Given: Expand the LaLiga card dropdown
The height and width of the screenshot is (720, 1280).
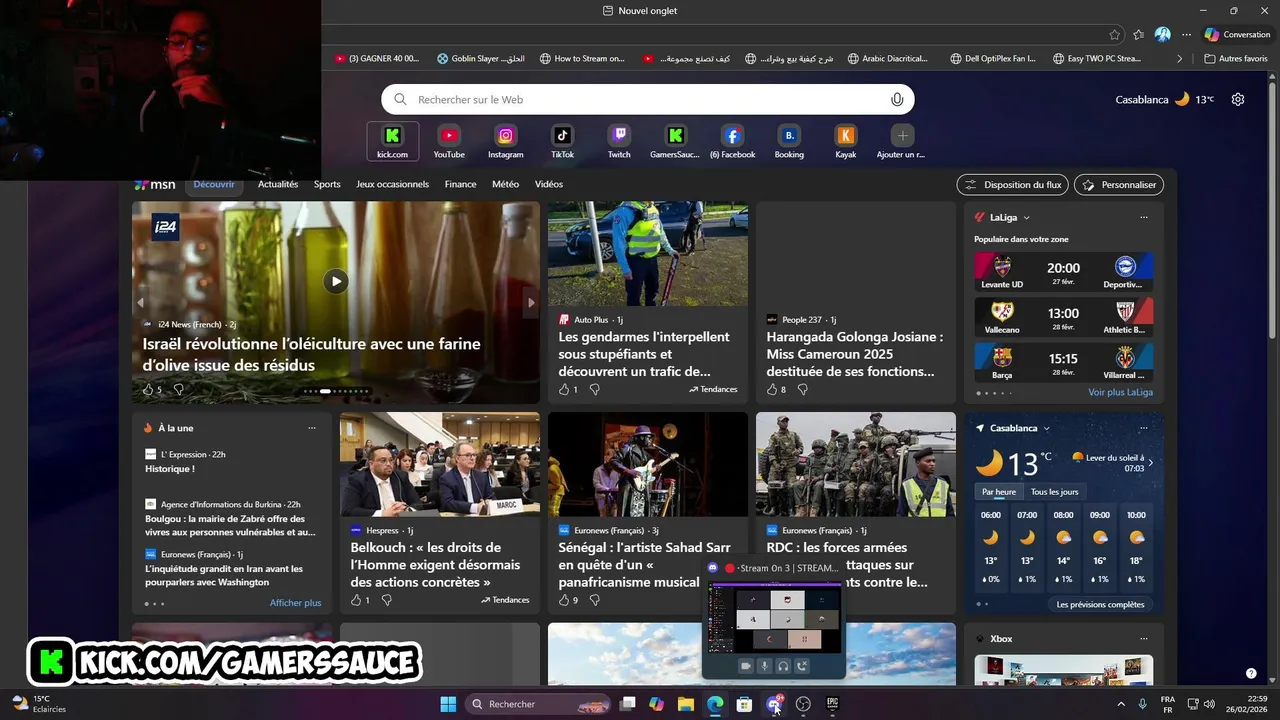Looking at the screenshot, I should (1026, 217).
